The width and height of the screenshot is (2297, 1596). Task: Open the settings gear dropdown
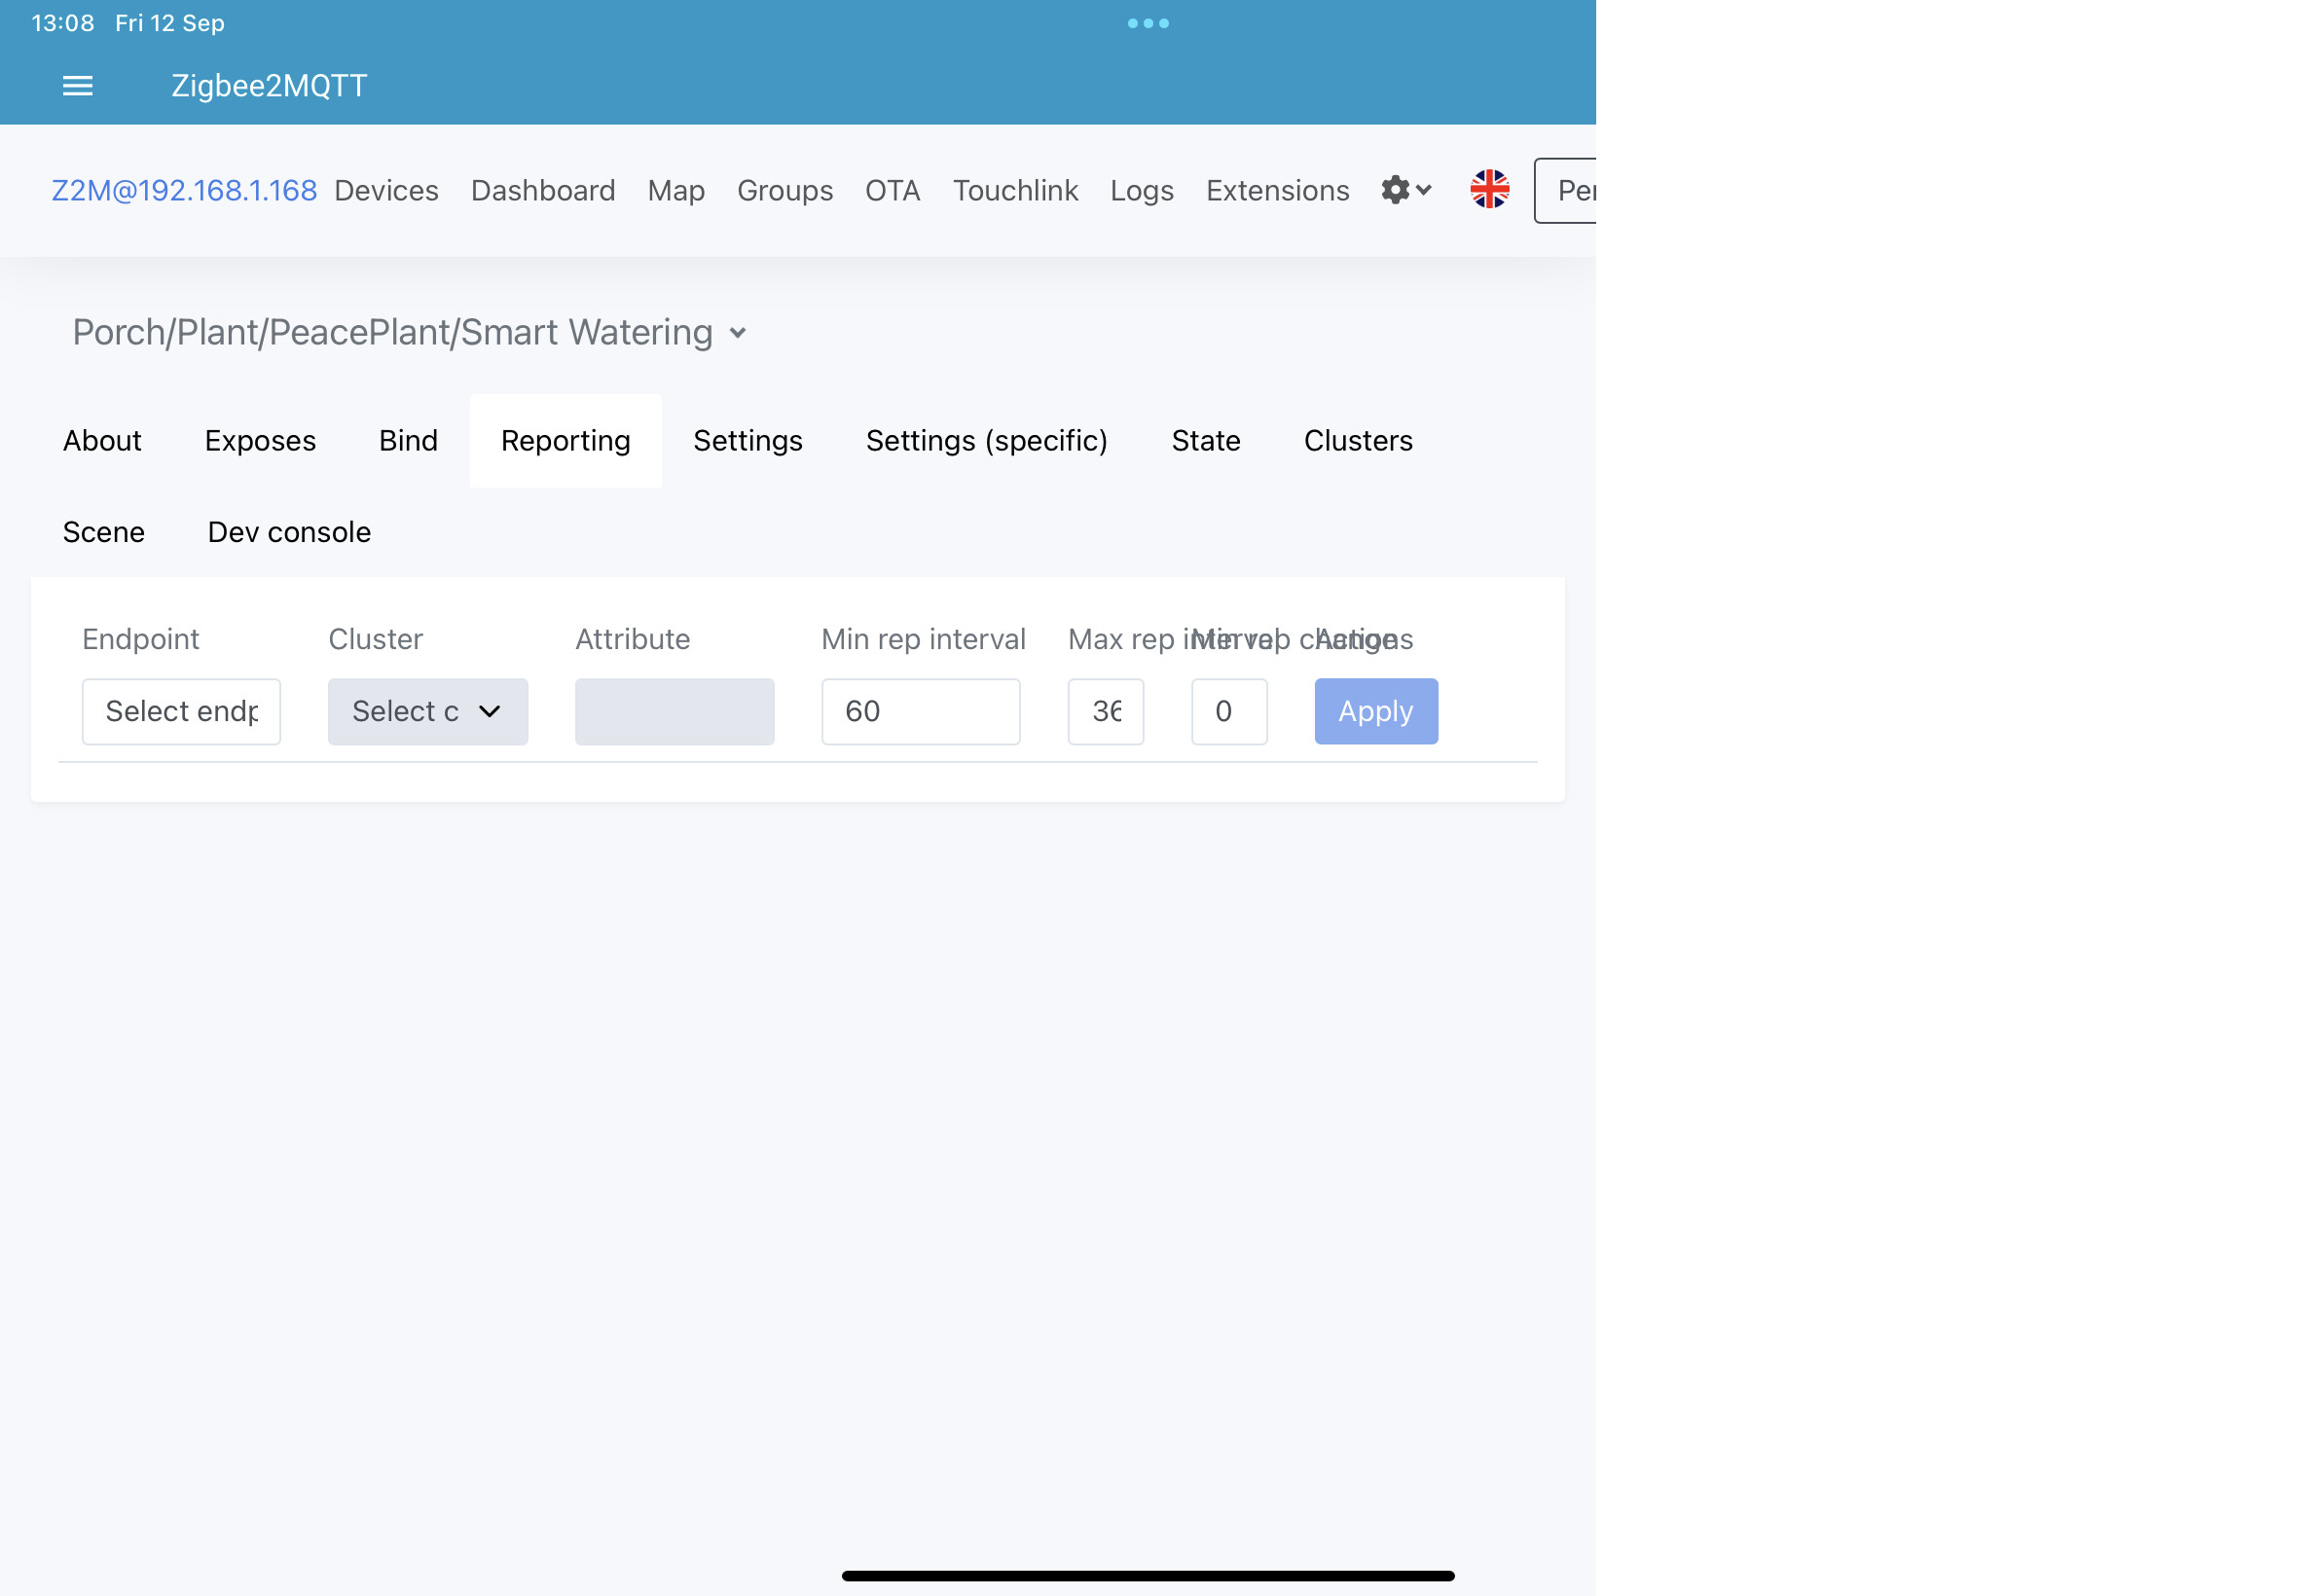1405,190
